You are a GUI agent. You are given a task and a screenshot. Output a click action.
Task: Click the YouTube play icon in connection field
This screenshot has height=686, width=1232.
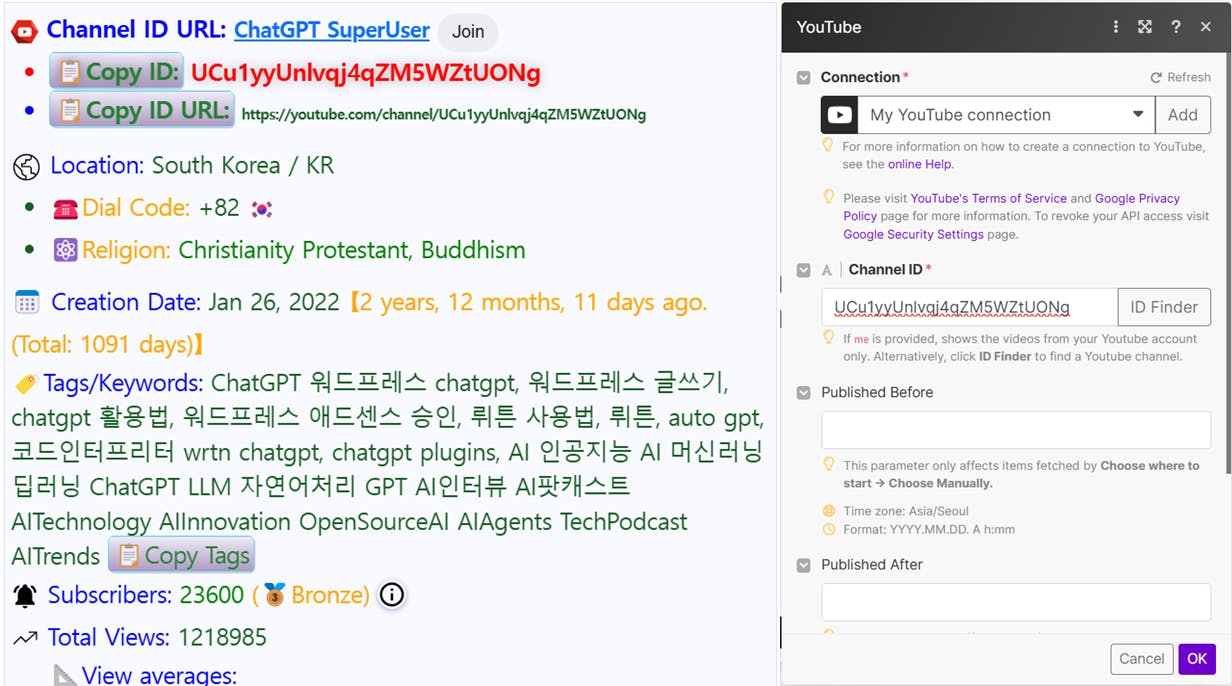coord(840,115)
